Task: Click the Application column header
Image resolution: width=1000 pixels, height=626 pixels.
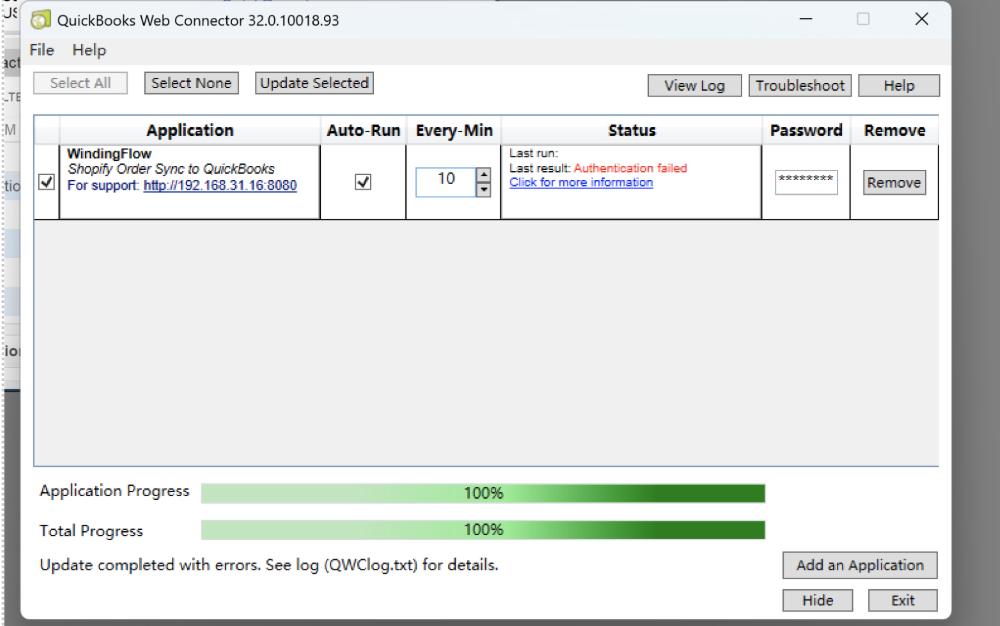Action: [x=190, y=131]
